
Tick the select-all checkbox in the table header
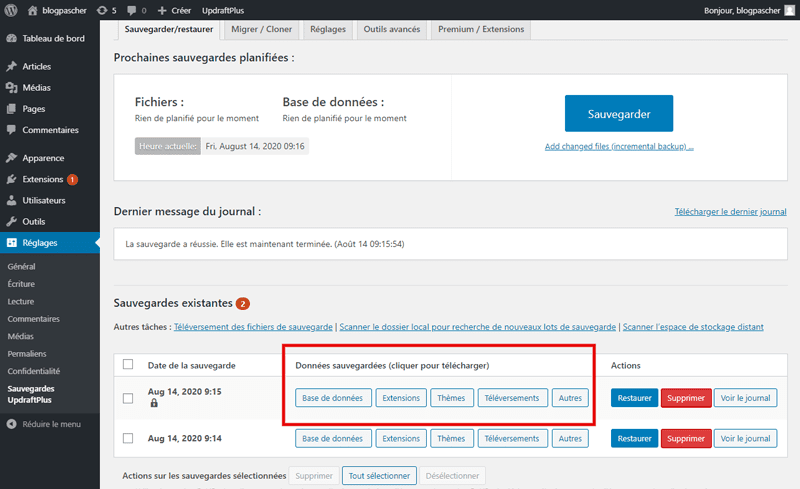128,364
